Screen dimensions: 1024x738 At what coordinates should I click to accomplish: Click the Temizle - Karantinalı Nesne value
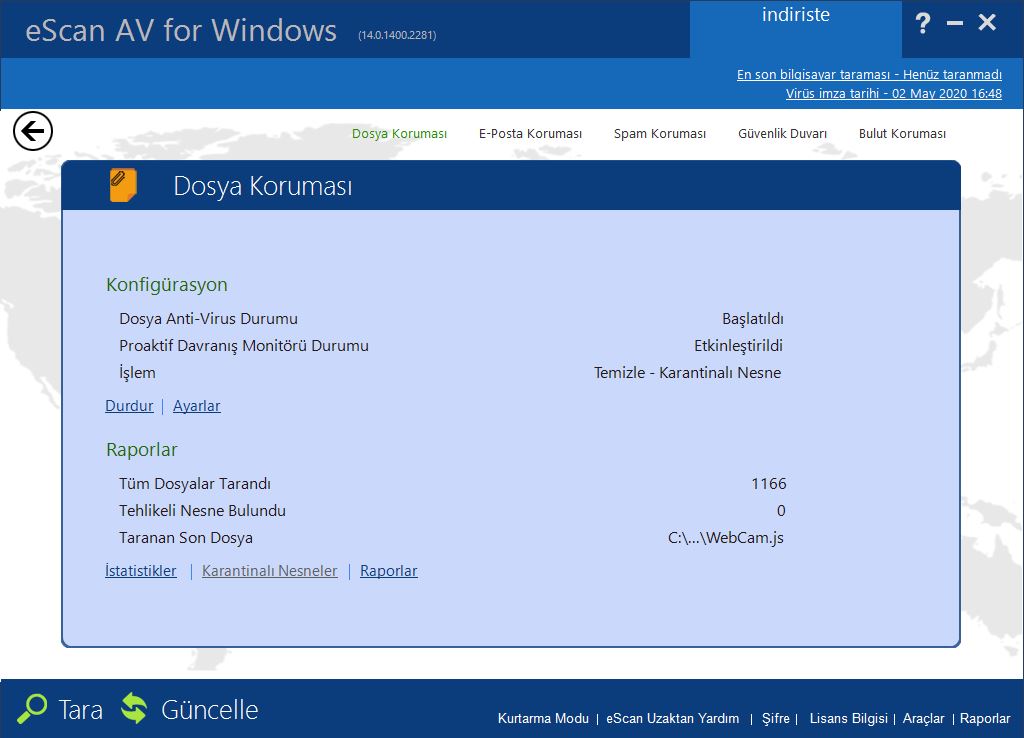pos(687,372)
